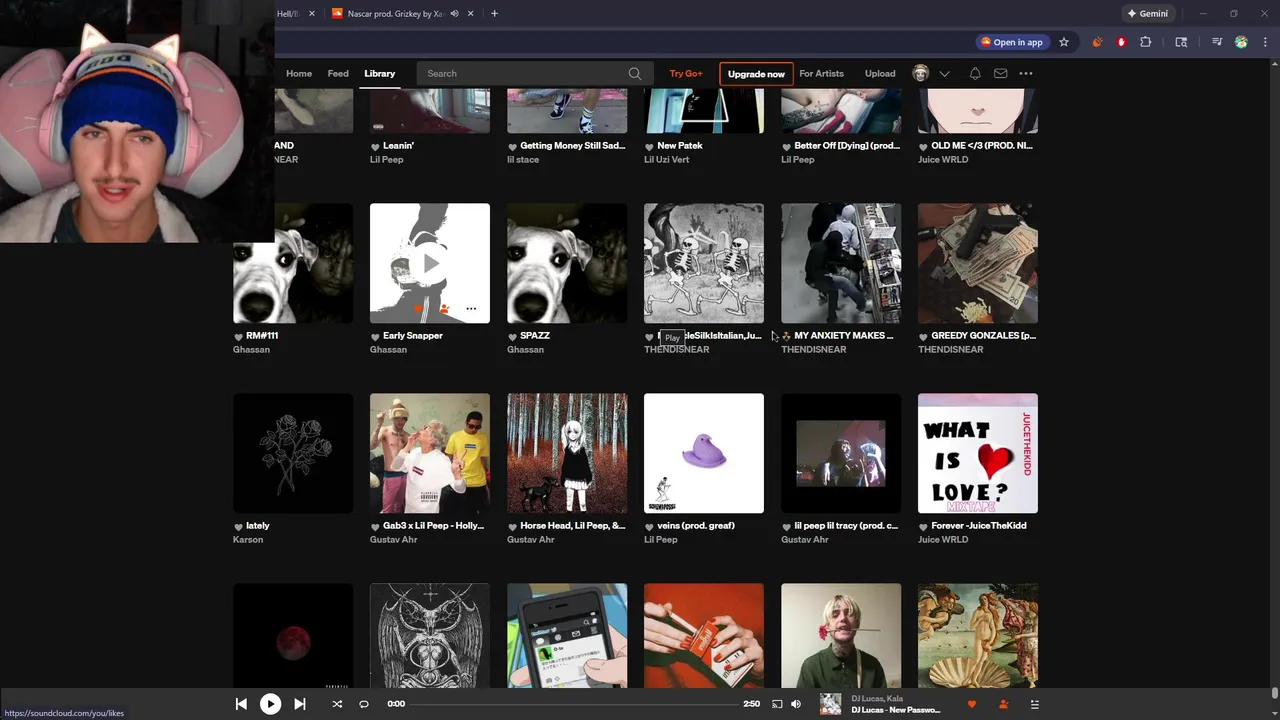Image resolution: width=1280 pixels, height=720 pixels.
Task: Close the Nascar prod. Grizkey tab
Action: (471, 13)
